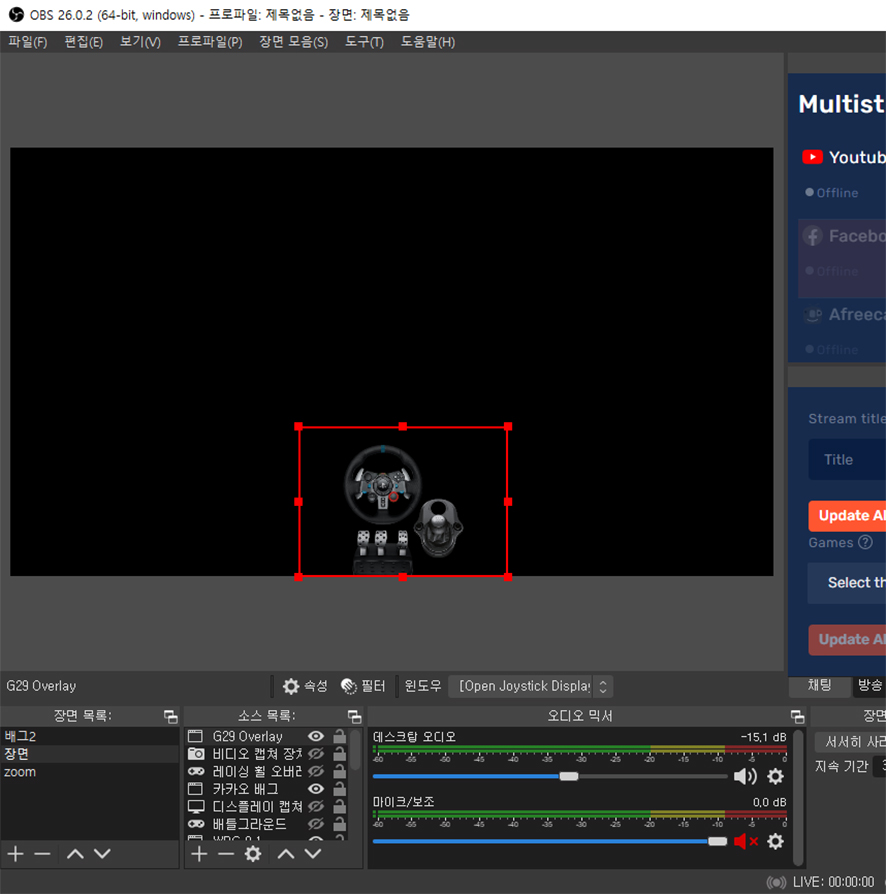
Task: Click the Stream Title input field
Action: click(x=847, y=460)
